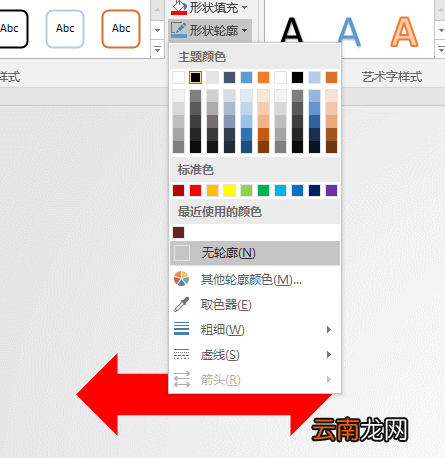This screenshot has height=458, width=445.
Task: Open 其他轮廓颜色(M) more outline colors
Action: point(255,279)
